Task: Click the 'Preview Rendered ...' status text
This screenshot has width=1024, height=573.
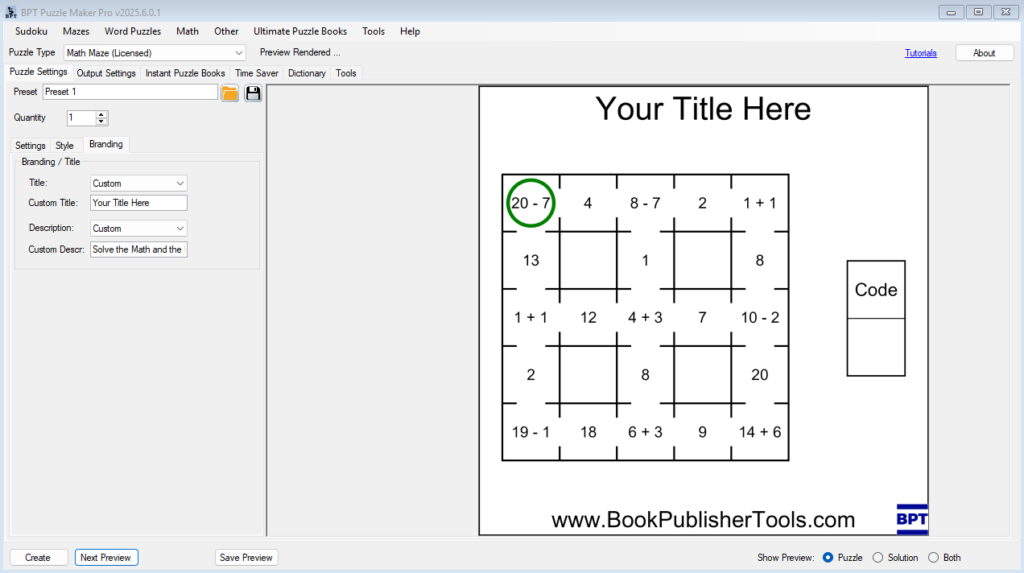Action: pos(300,52)
